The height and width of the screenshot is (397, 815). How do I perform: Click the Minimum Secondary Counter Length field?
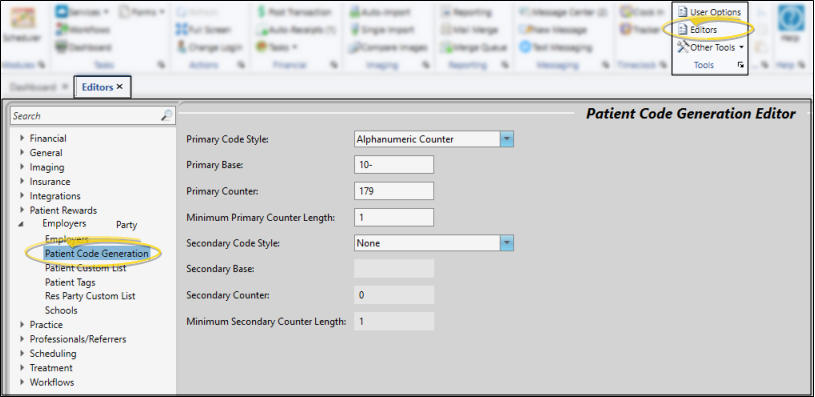(394, 321)
